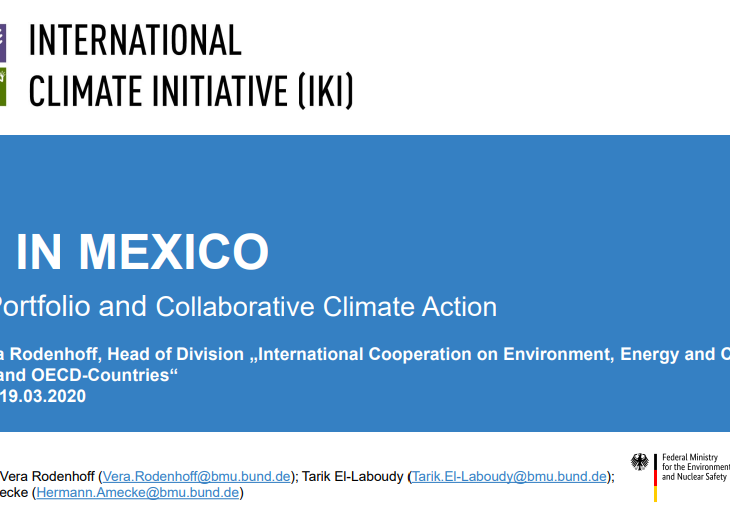Click the purple IKI logo square
The height and width of the screenshot is (519, 730).
click(x=3, y=43)
